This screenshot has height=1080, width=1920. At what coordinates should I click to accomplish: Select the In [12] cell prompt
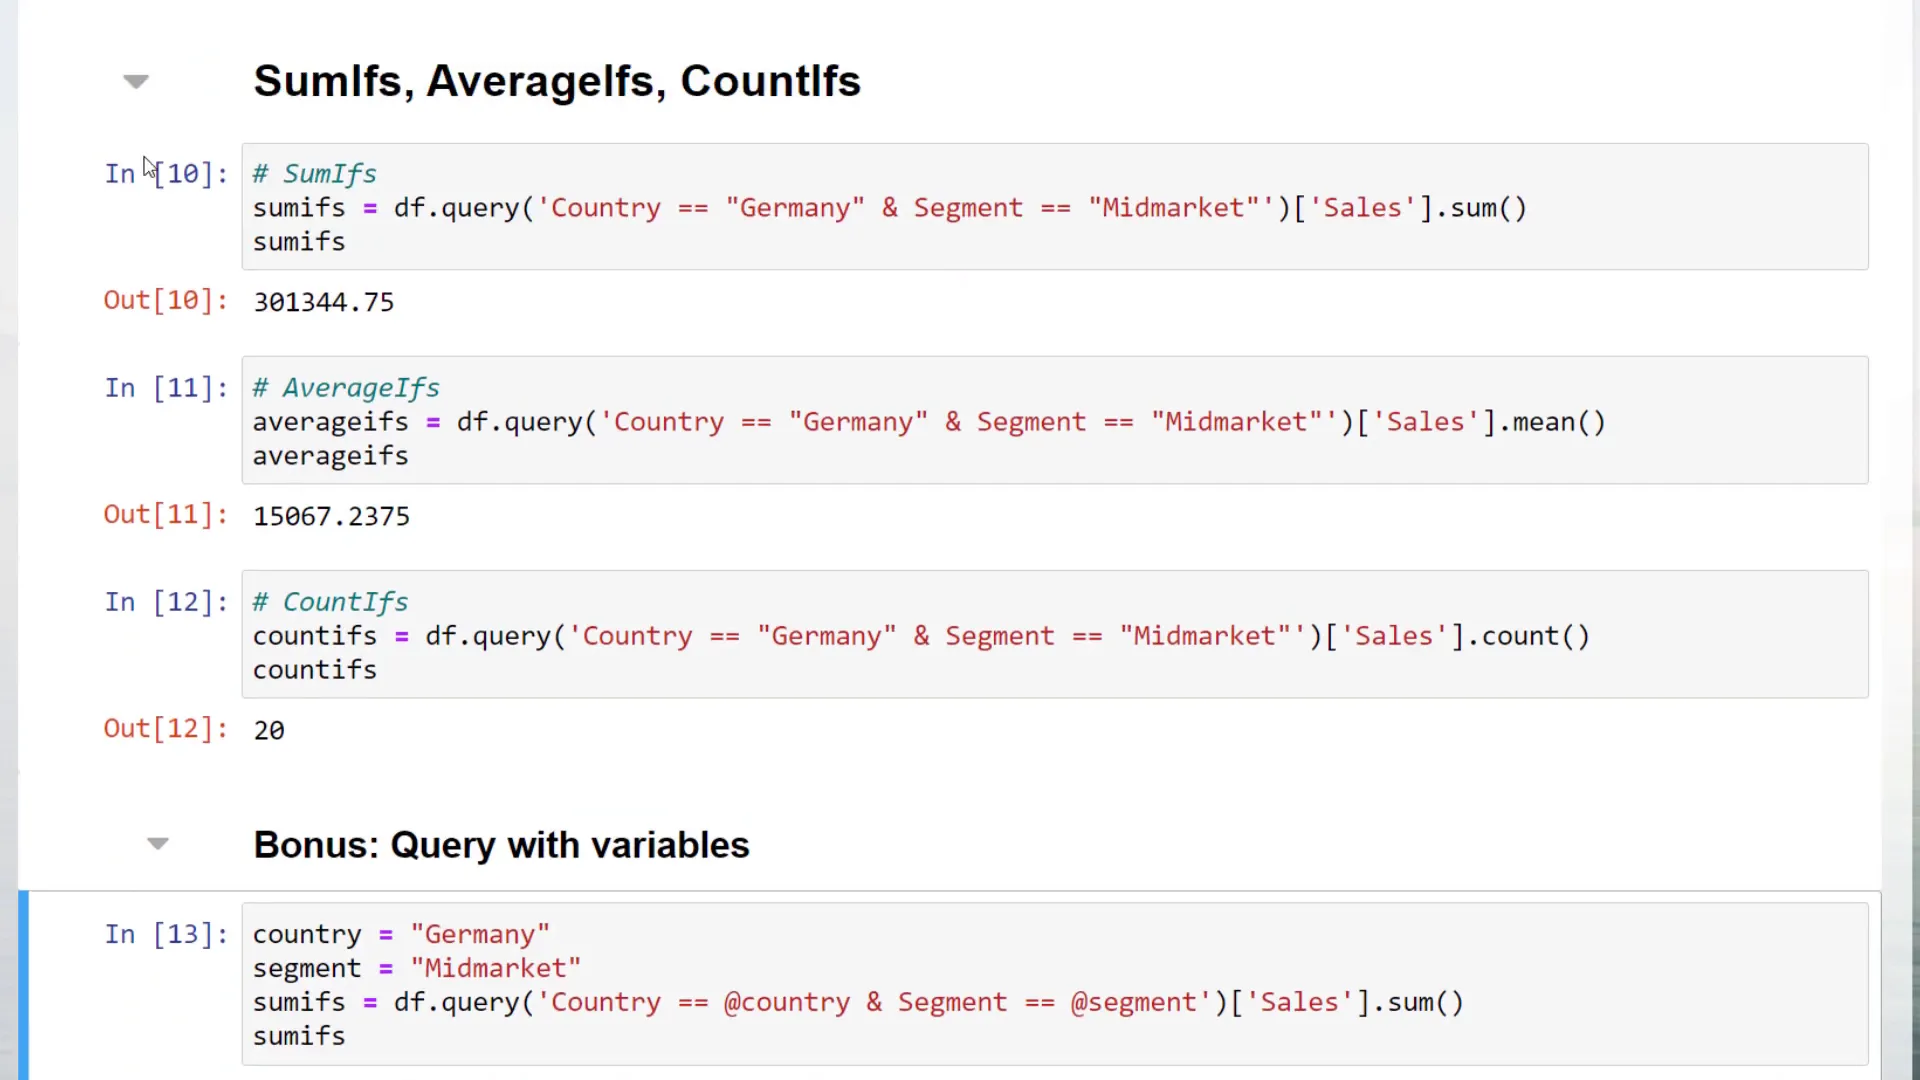click(166, 602)
